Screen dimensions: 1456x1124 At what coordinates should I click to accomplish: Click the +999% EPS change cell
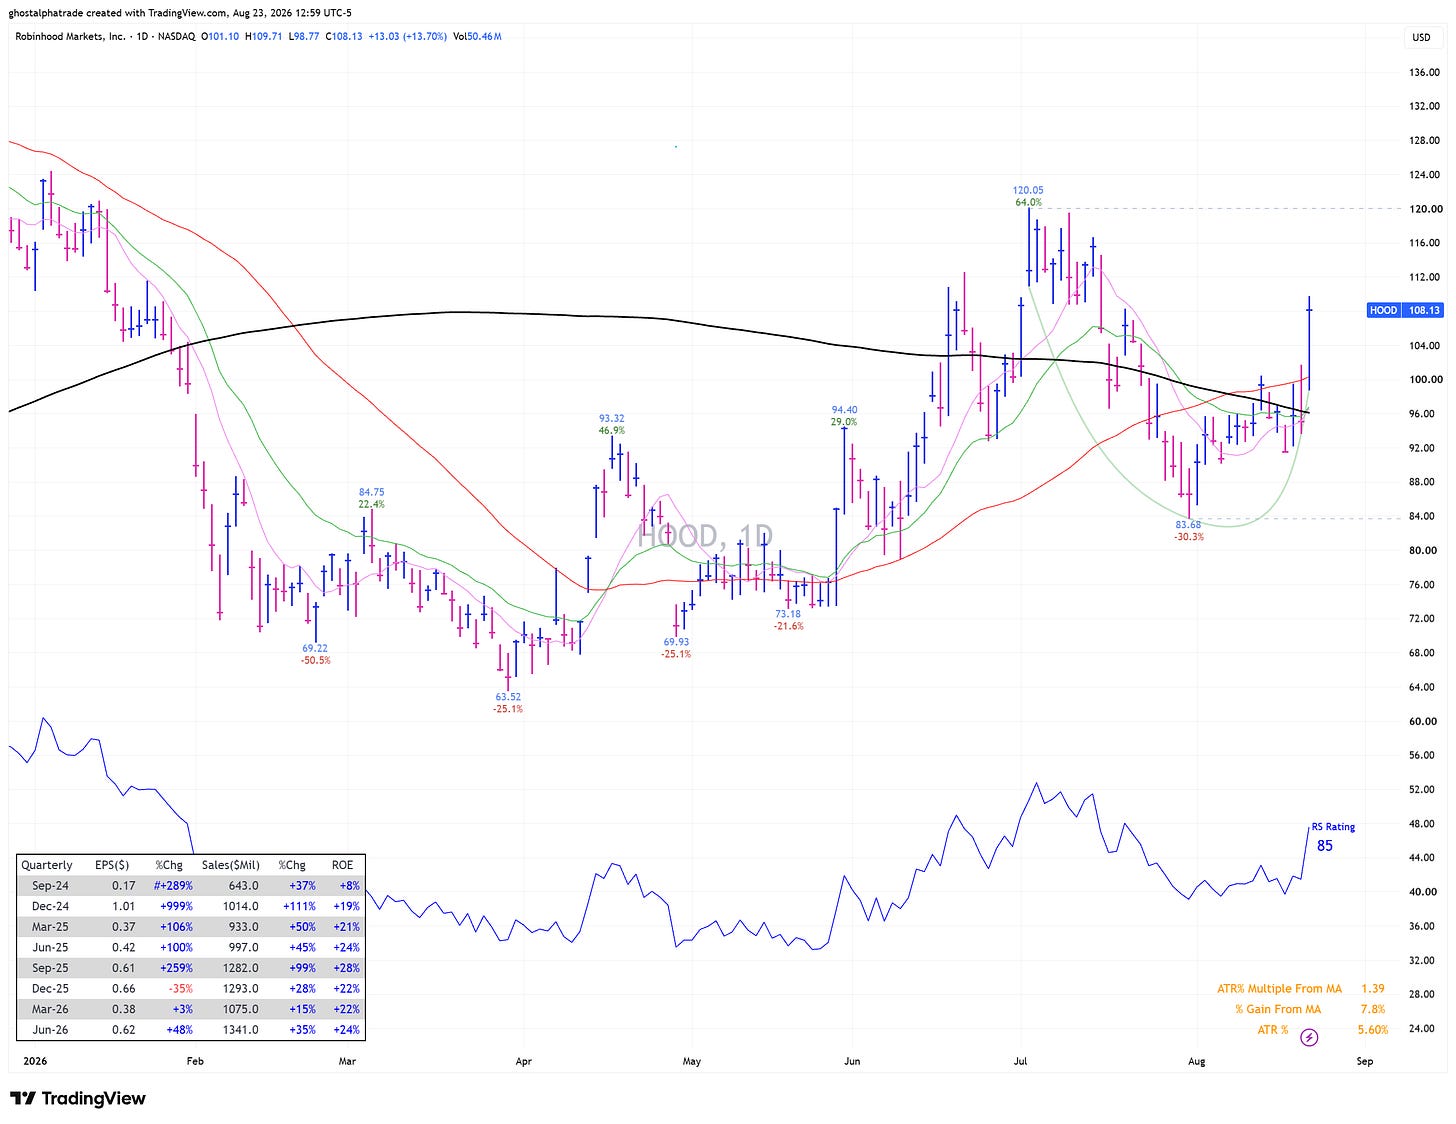(176, 907)
